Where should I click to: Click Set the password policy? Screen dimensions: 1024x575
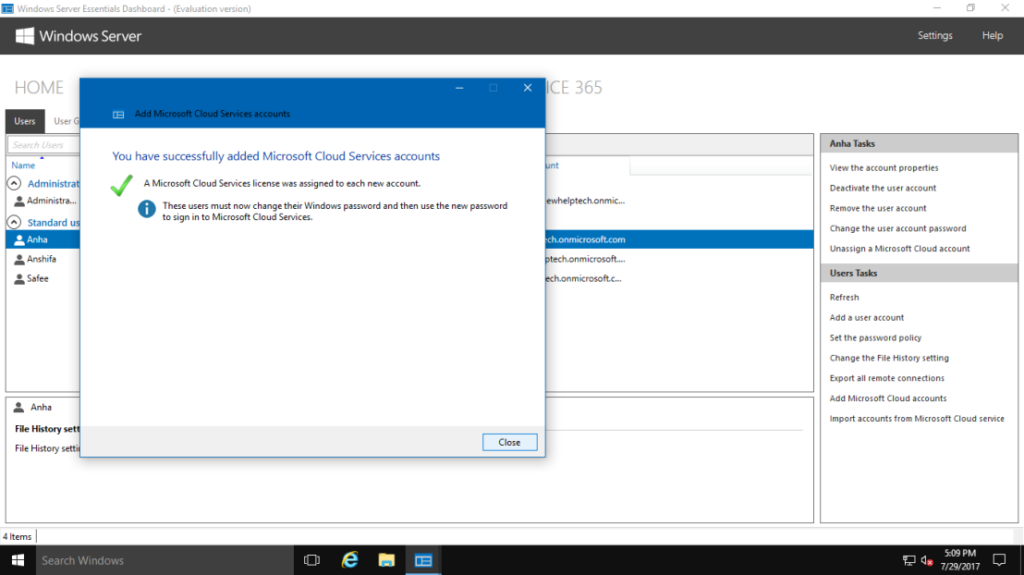point(875,338)
